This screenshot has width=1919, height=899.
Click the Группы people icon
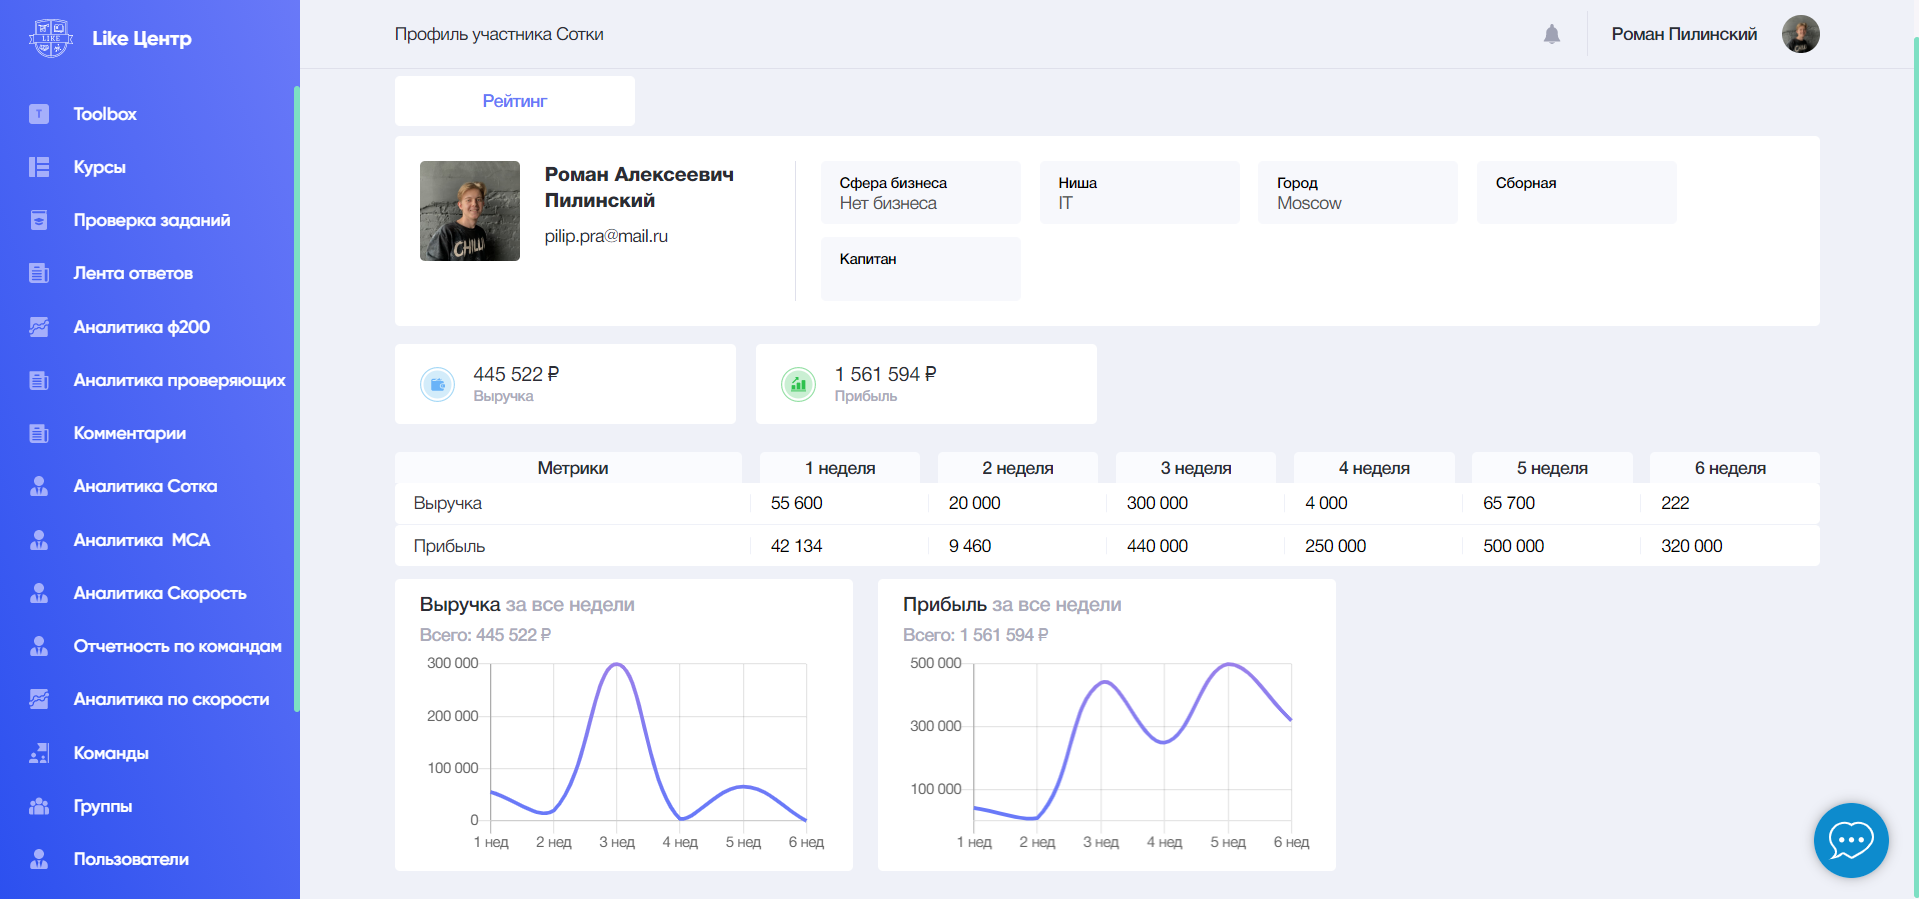(x=39, y=806)
